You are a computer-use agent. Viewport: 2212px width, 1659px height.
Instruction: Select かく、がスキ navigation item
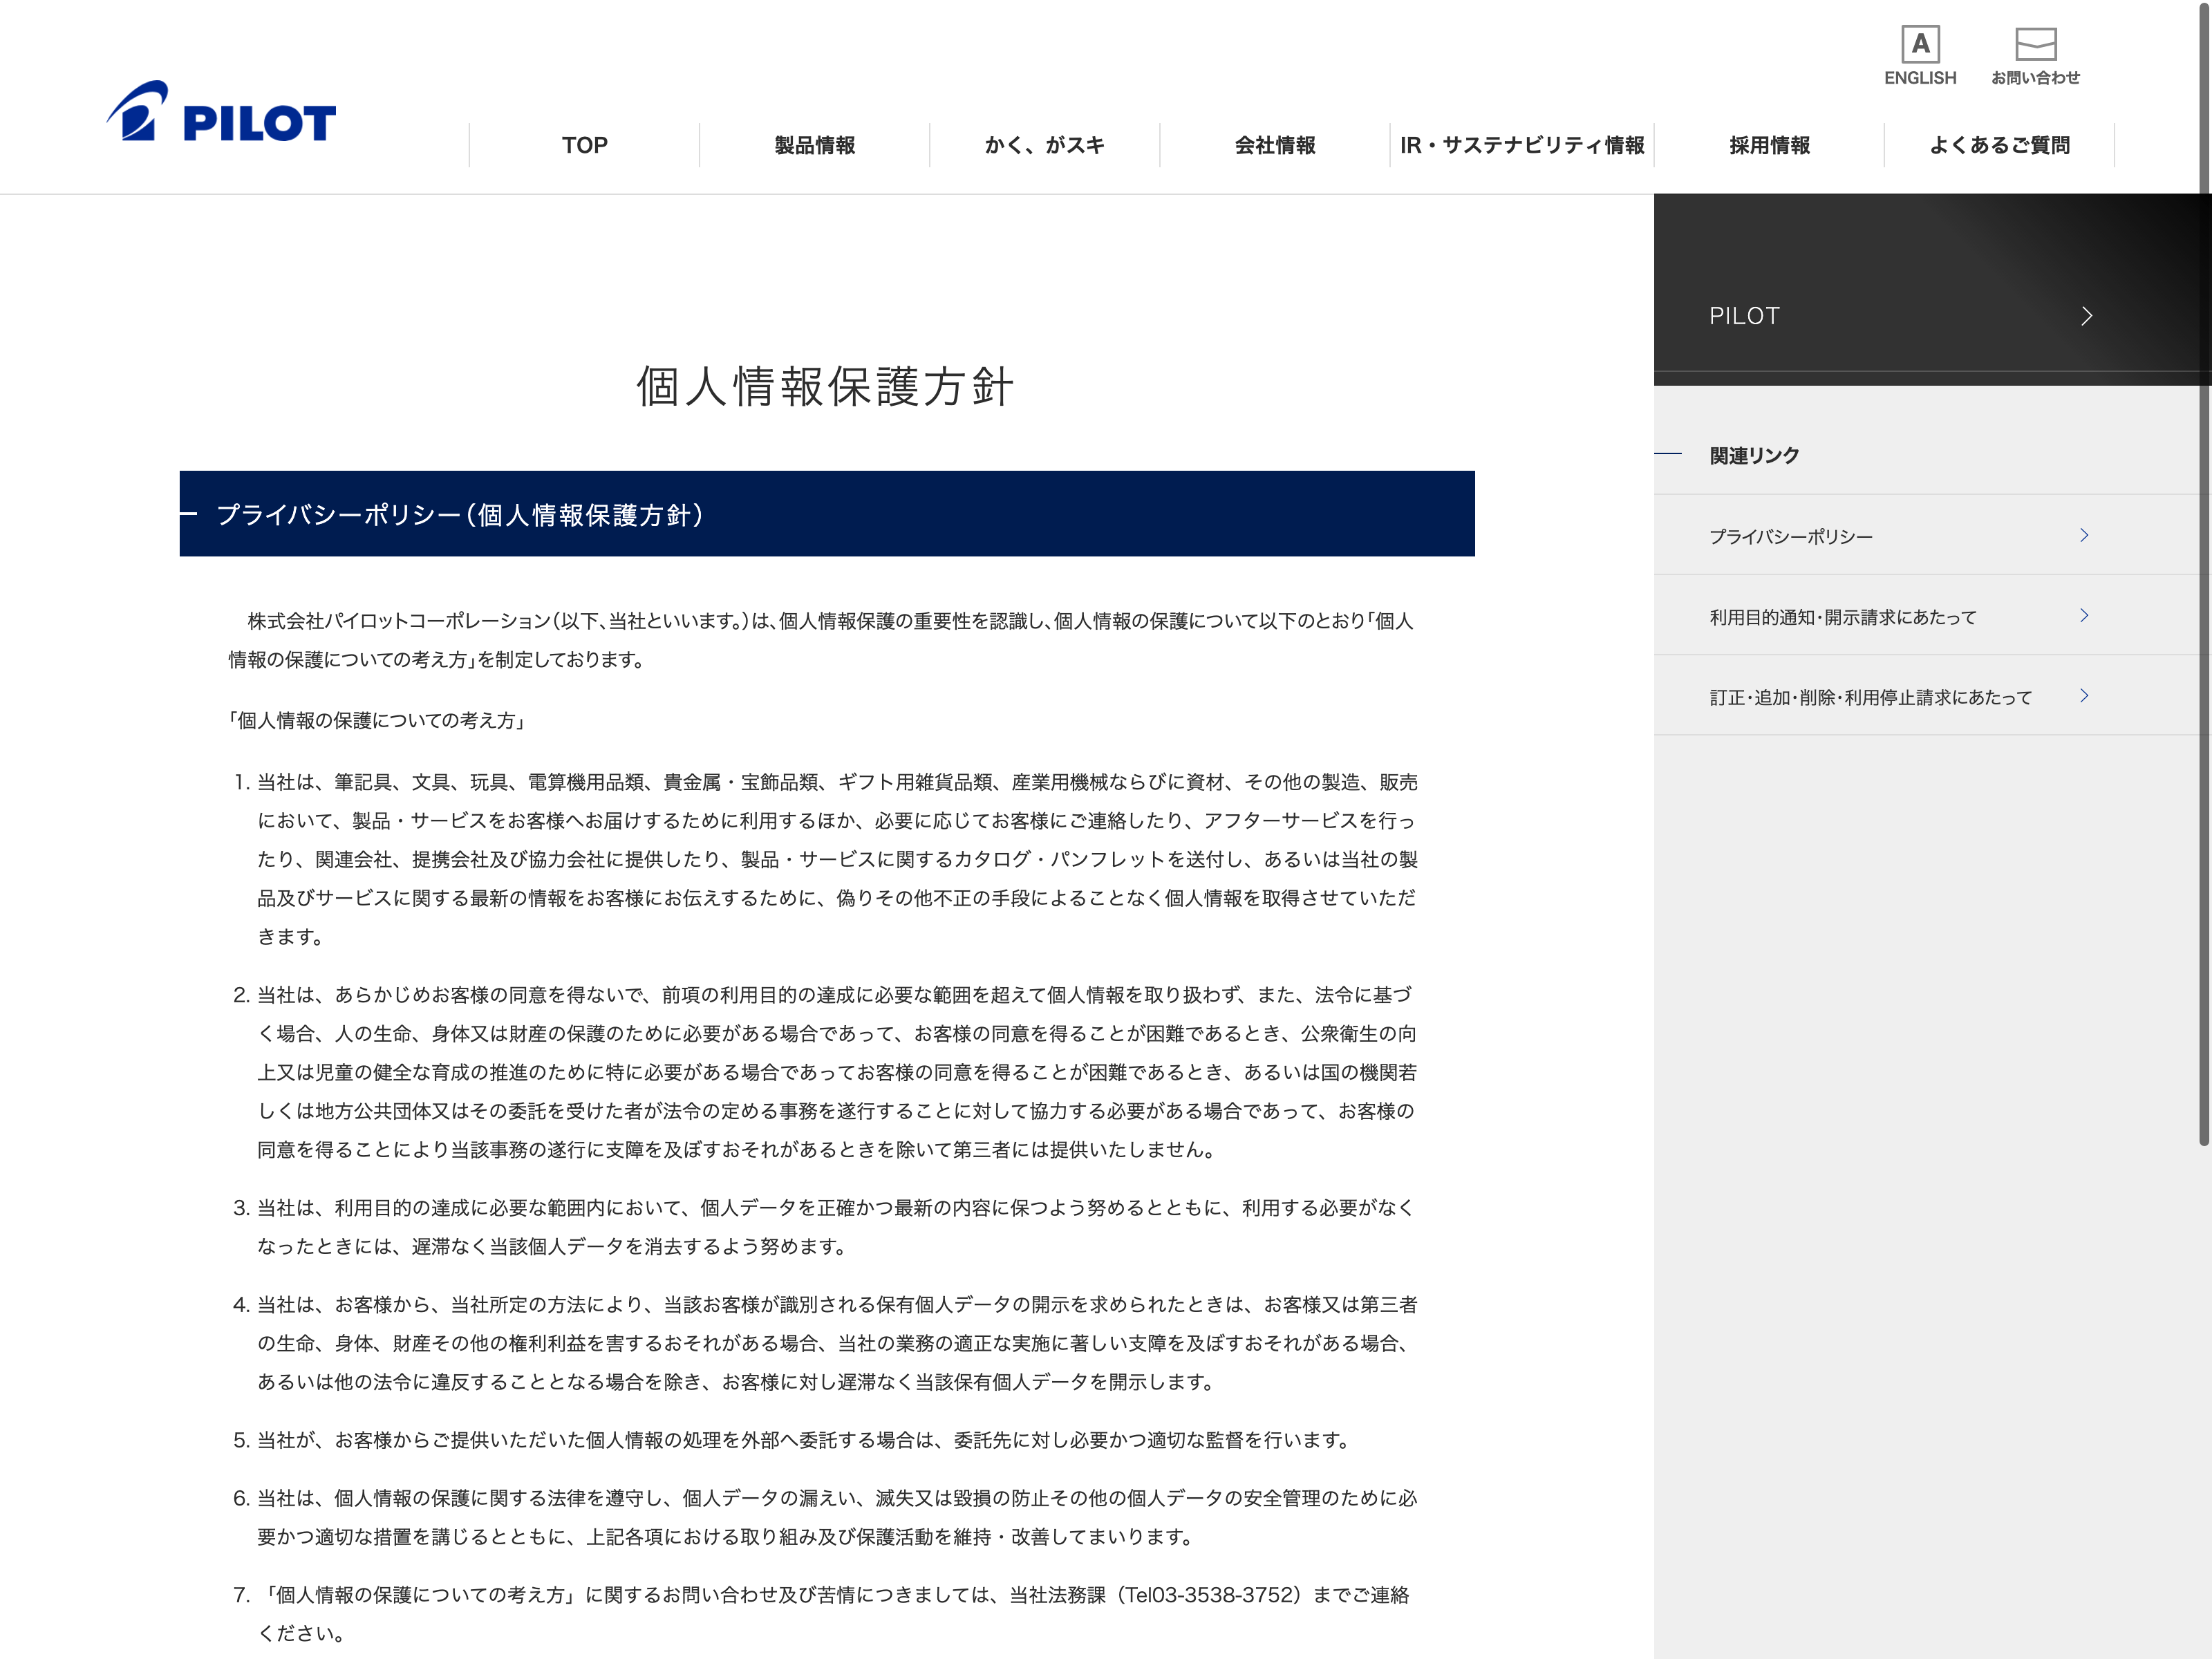pyautogui.click(x=1044, y=145)
